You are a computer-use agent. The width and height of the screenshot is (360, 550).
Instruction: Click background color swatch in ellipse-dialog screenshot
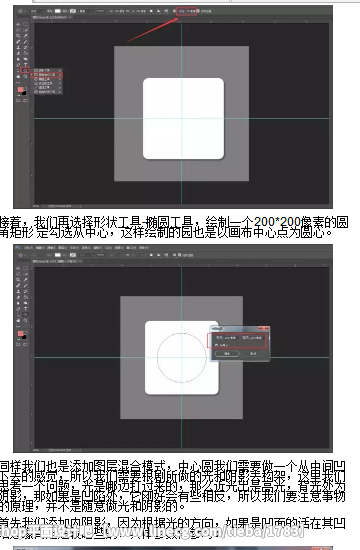(x=24, y=337)
